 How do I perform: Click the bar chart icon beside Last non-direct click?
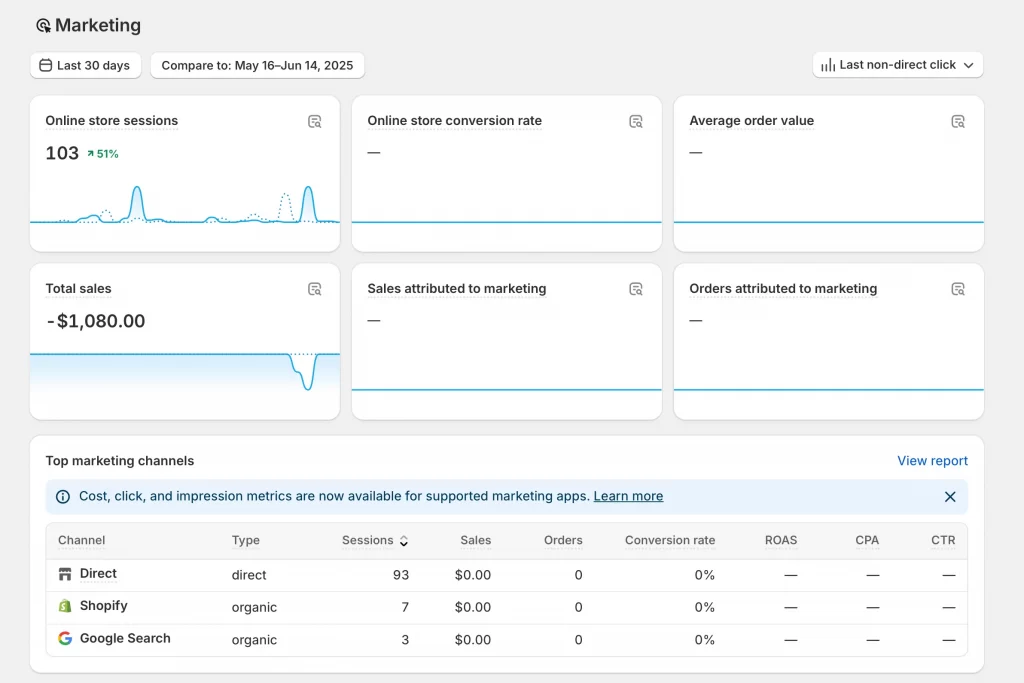tap(828, 65)
